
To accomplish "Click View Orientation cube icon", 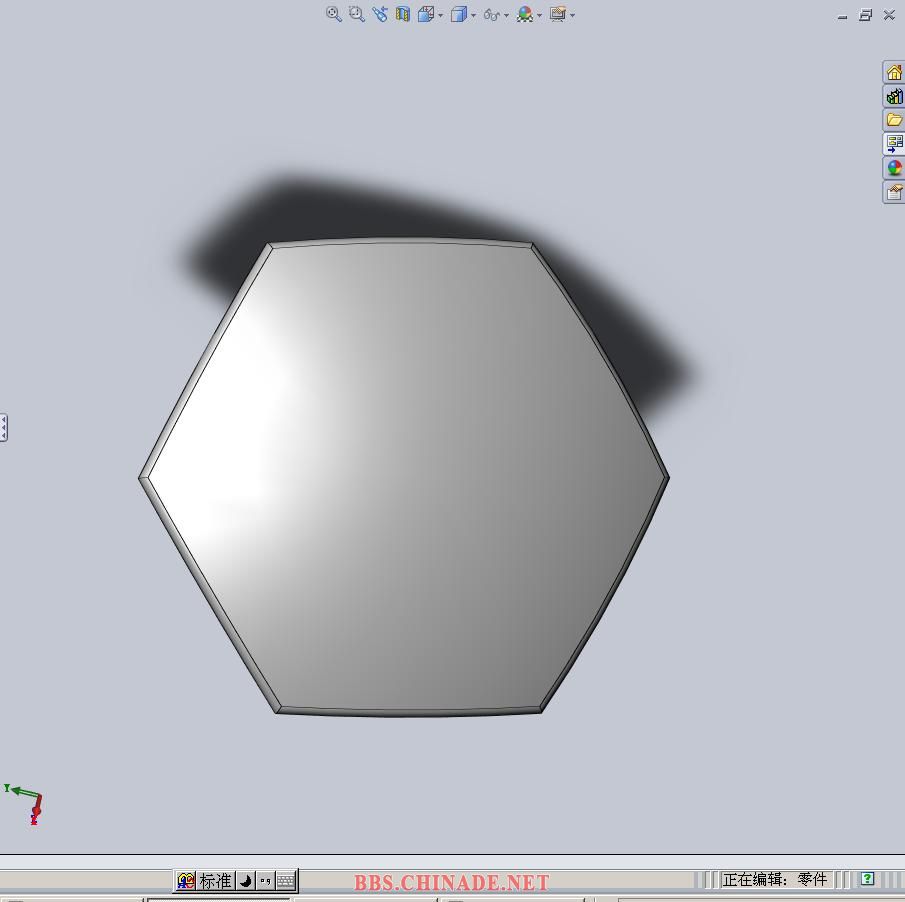I will pyautogui.click(x=426, y=14).
